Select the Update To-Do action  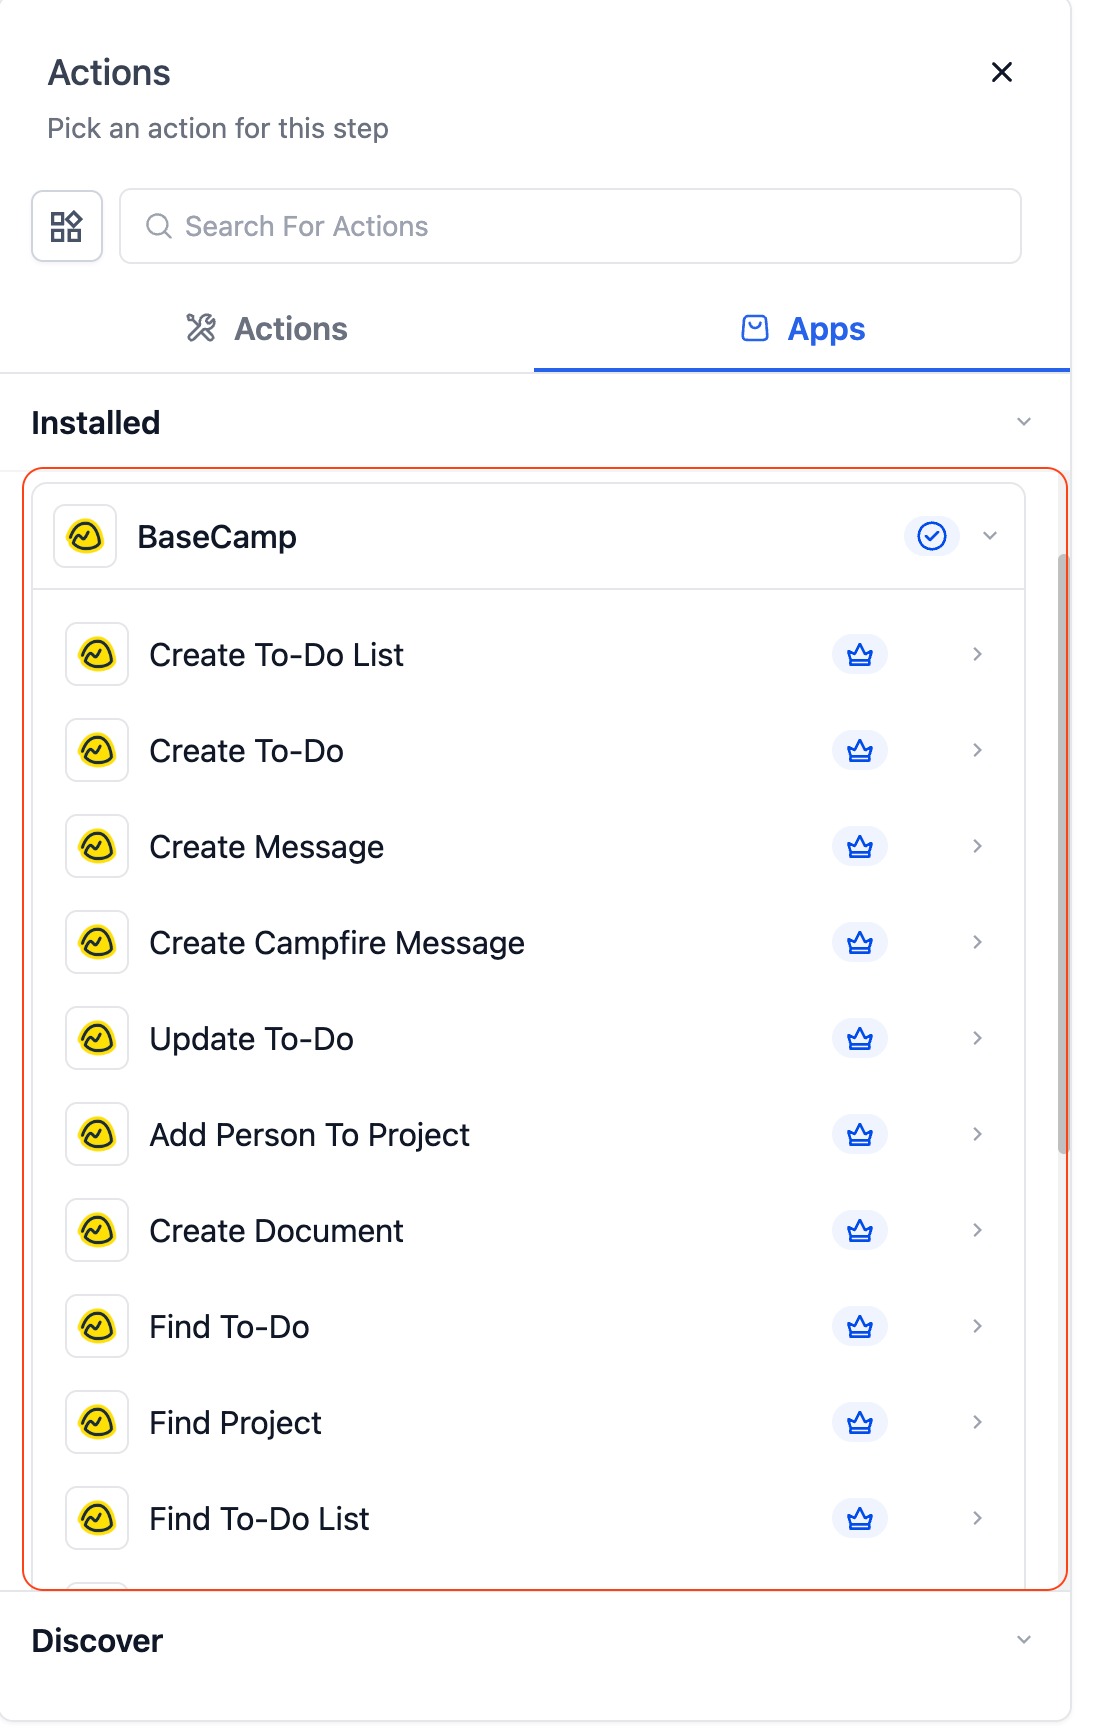click(x=529, y=1039)
